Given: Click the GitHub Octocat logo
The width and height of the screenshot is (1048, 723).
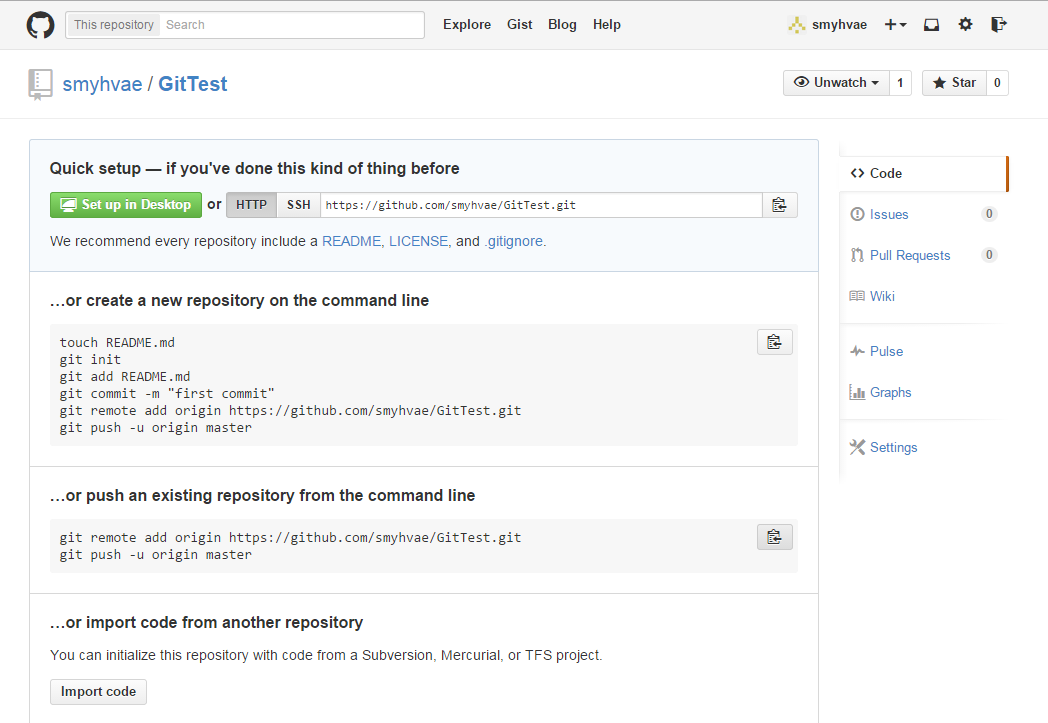Looking at the screenshot, I should (40, 25).
